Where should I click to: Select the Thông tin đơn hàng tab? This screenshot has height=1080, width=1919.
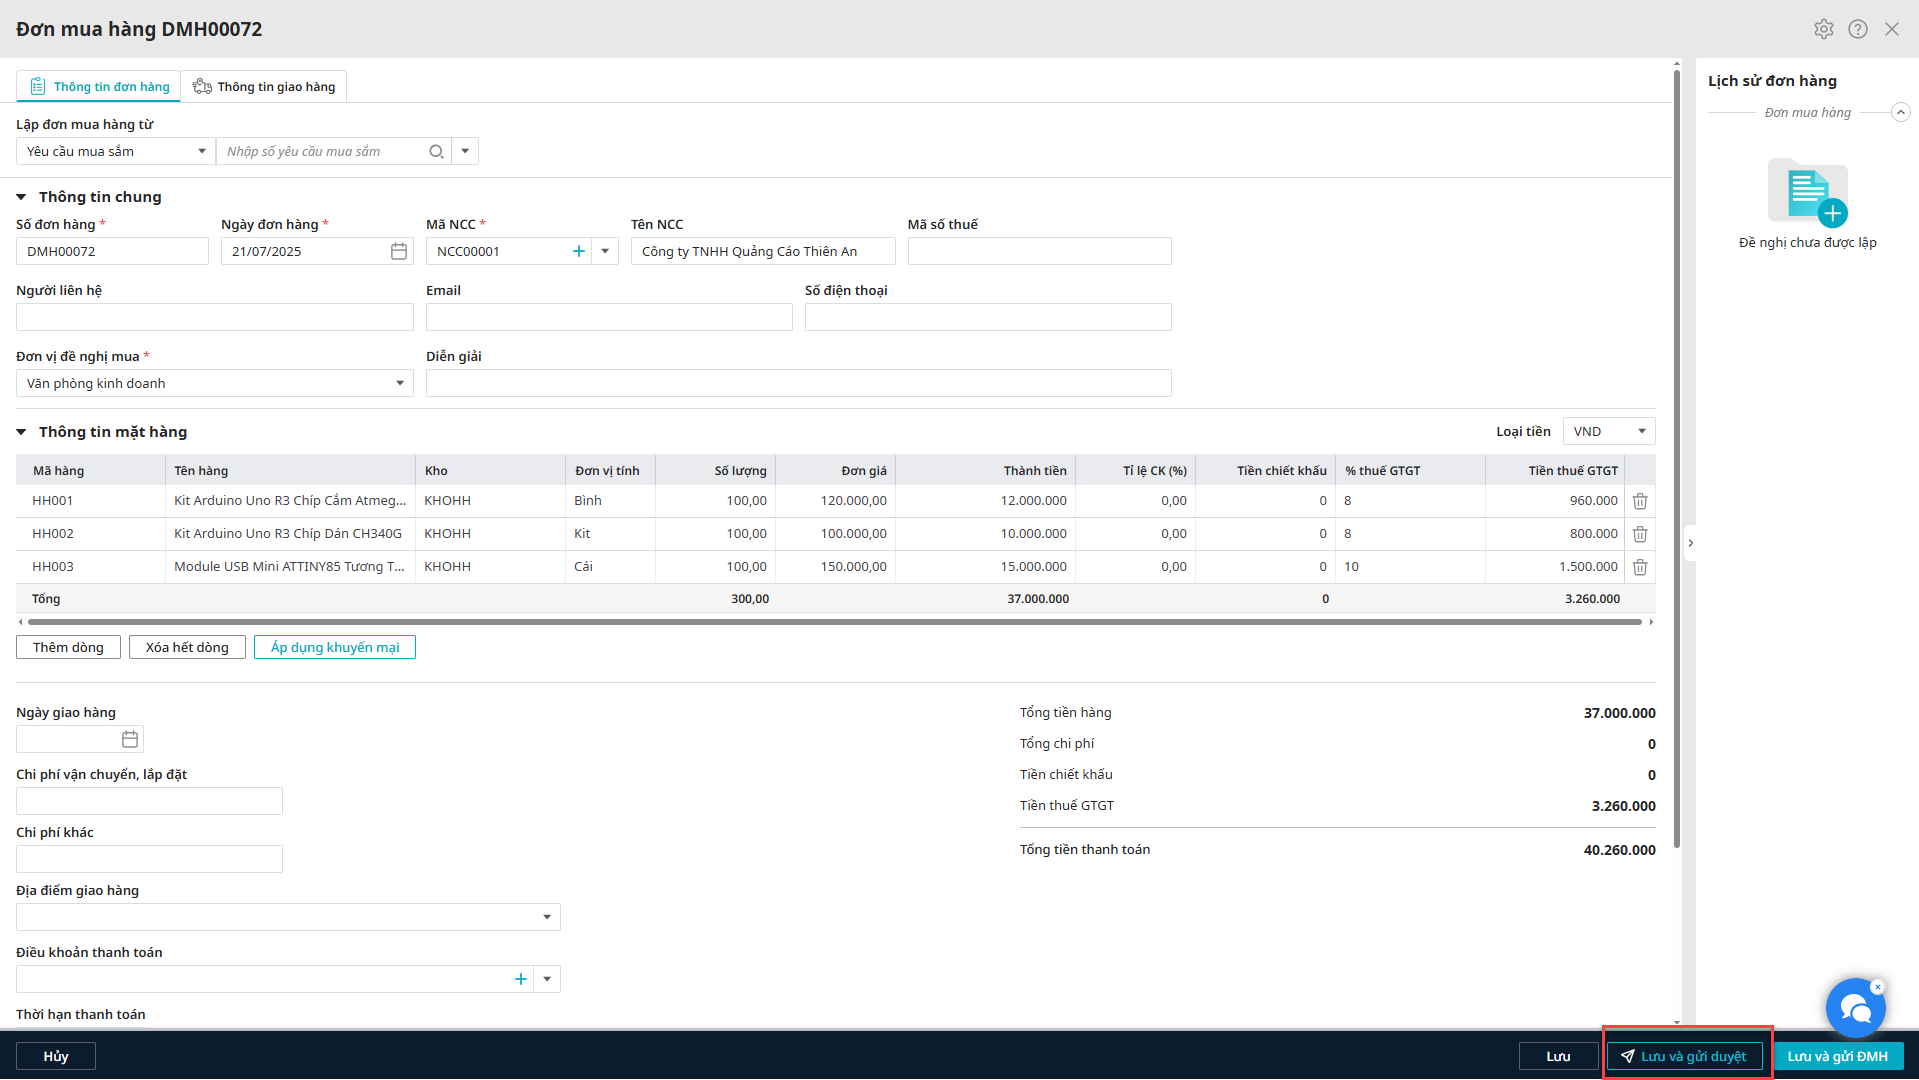point(99,87)
